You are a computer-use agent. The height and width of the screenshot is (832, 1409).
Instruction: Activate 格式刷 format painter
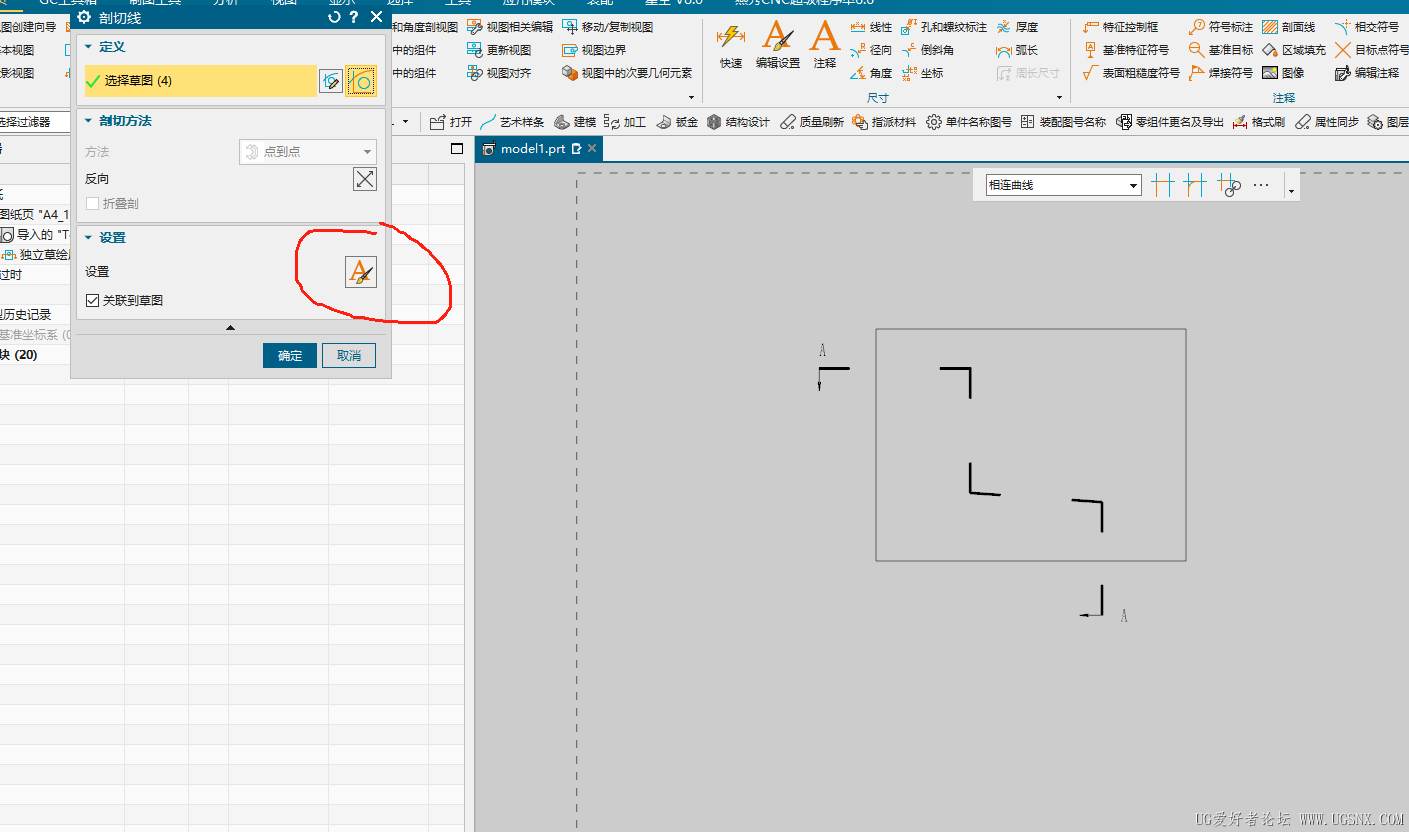coord(1259,122)
